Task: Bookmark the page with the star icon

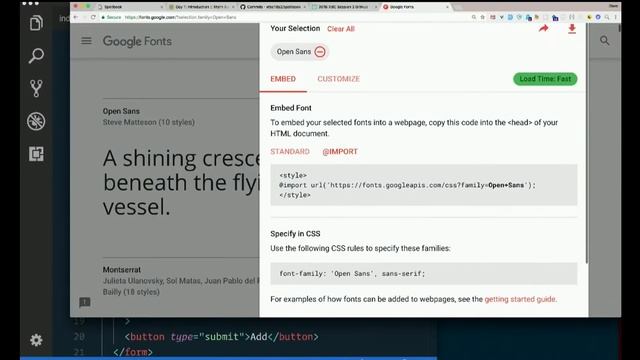Action: coord(482,17)
